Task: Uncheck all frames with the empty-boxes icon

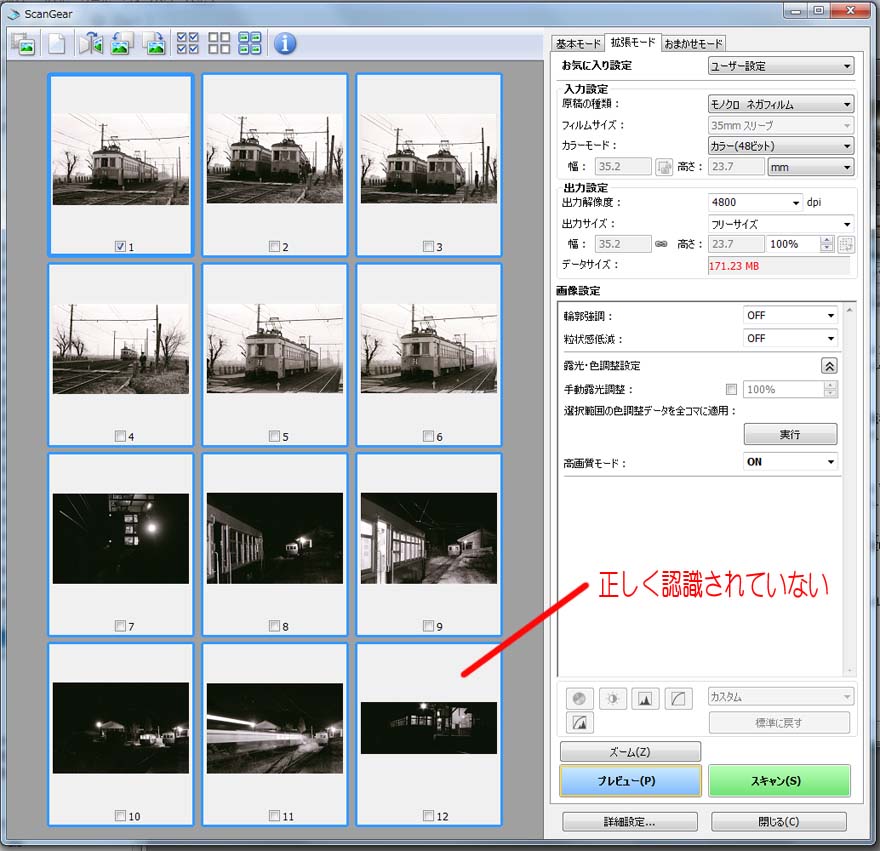Action: [219, 43]
